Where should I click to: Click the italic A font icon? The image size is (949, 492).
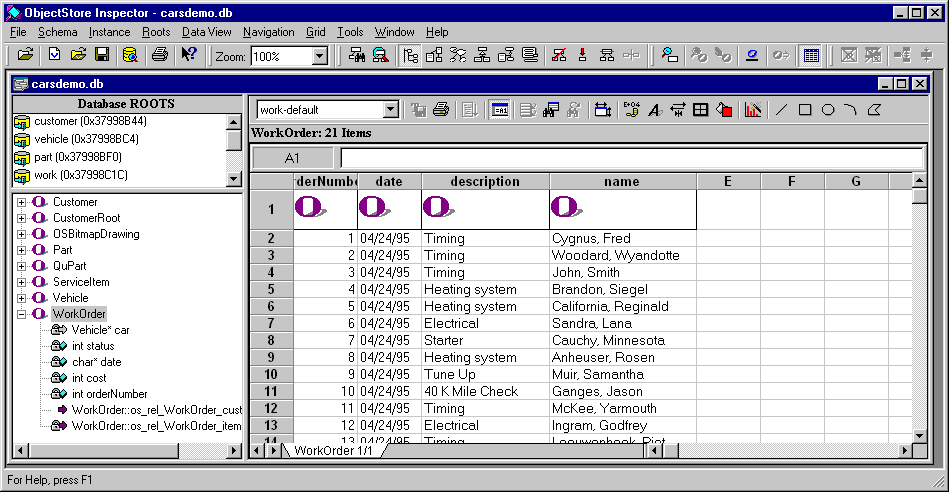tap(654, 110)
